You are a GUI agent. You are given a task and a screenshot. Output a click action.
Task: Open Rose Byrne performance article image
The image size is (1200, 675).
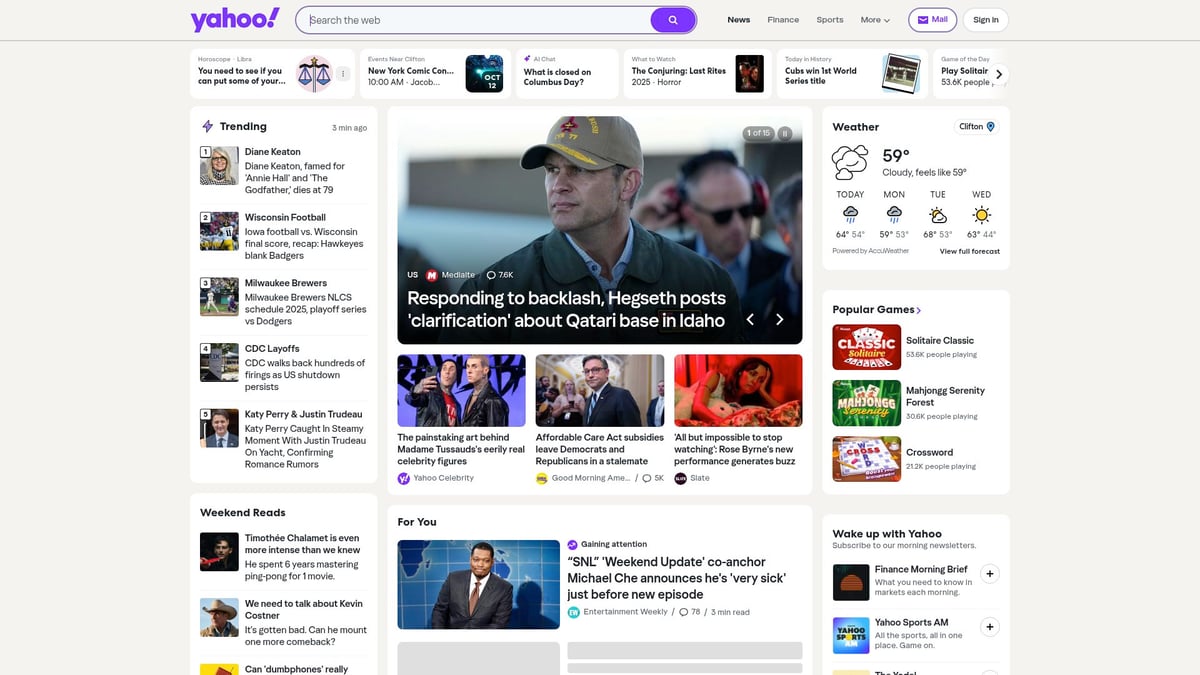pyautogui.click(x=738, y=390)
